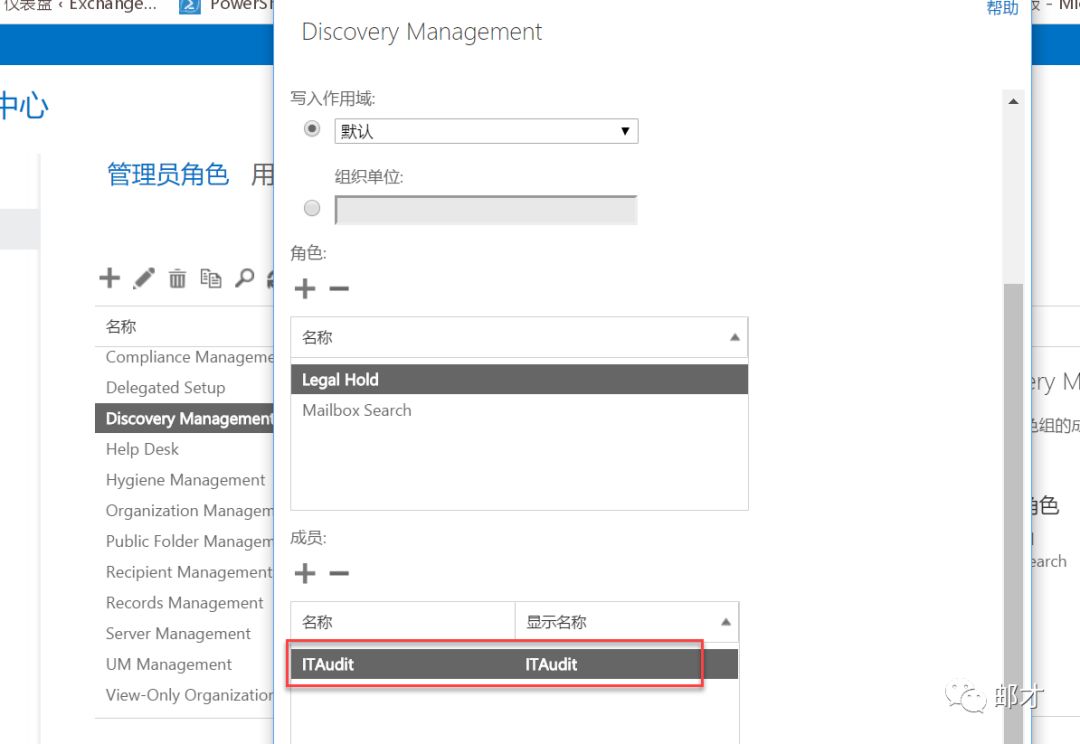
Task: Select the default write scope radio button
Action: 312,130
